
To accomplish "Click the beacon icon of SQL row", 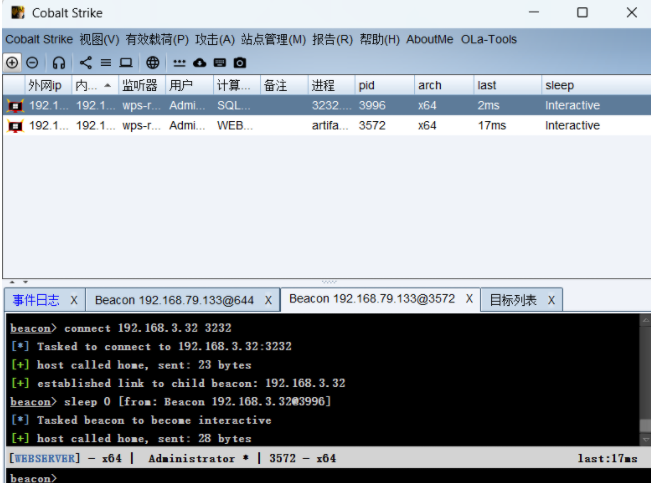I will 15,105.
